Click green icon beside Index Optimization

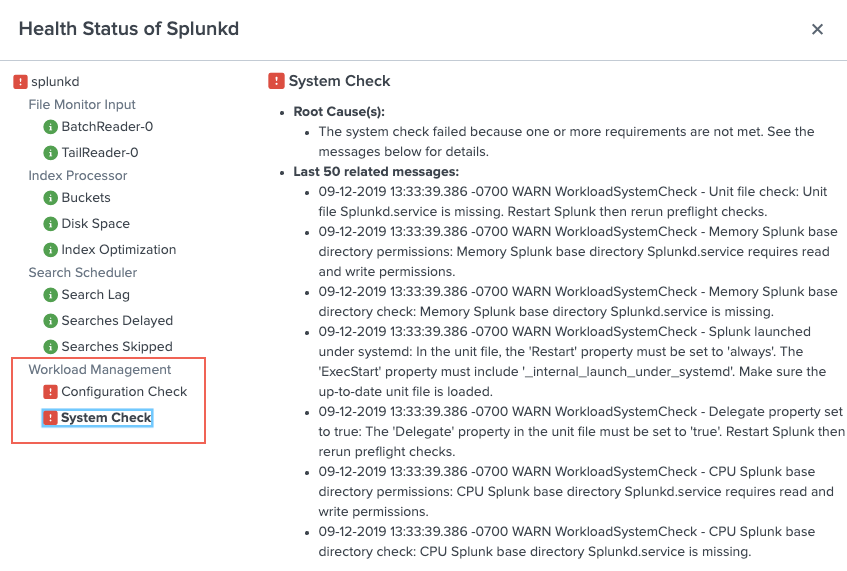[x=50, y=250]
